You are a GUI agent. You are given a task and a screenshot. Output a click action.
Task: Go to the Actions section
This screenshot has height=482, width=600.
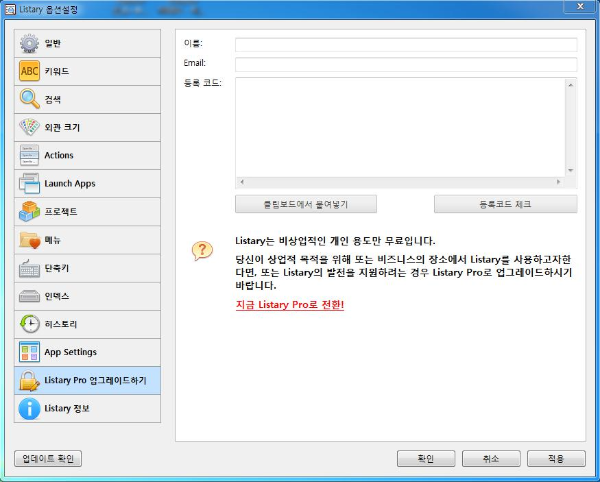[x=87, y=155]
